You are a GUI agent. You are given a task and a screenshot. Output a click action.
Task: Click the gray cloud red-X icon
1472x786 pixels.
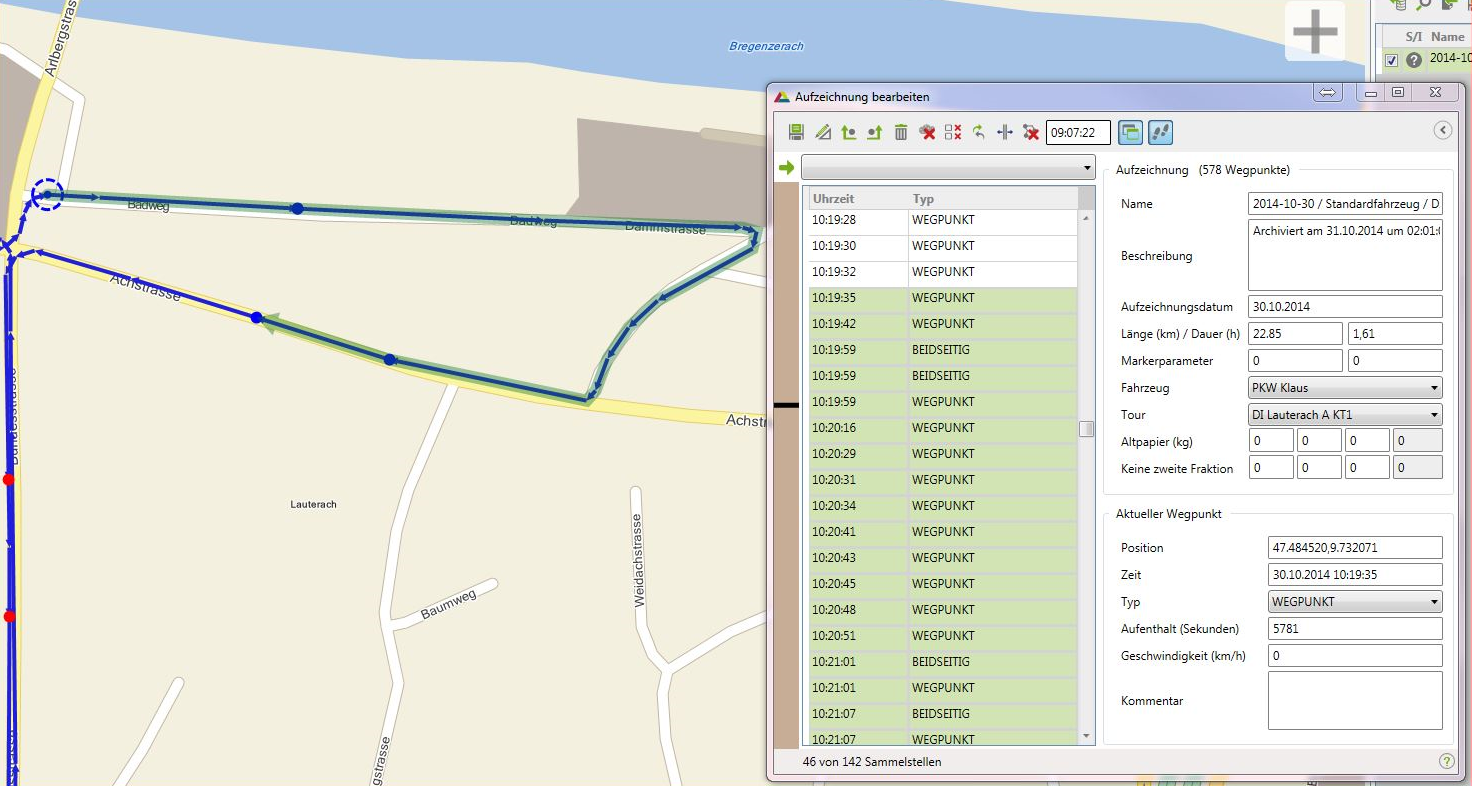coord(927,132)
